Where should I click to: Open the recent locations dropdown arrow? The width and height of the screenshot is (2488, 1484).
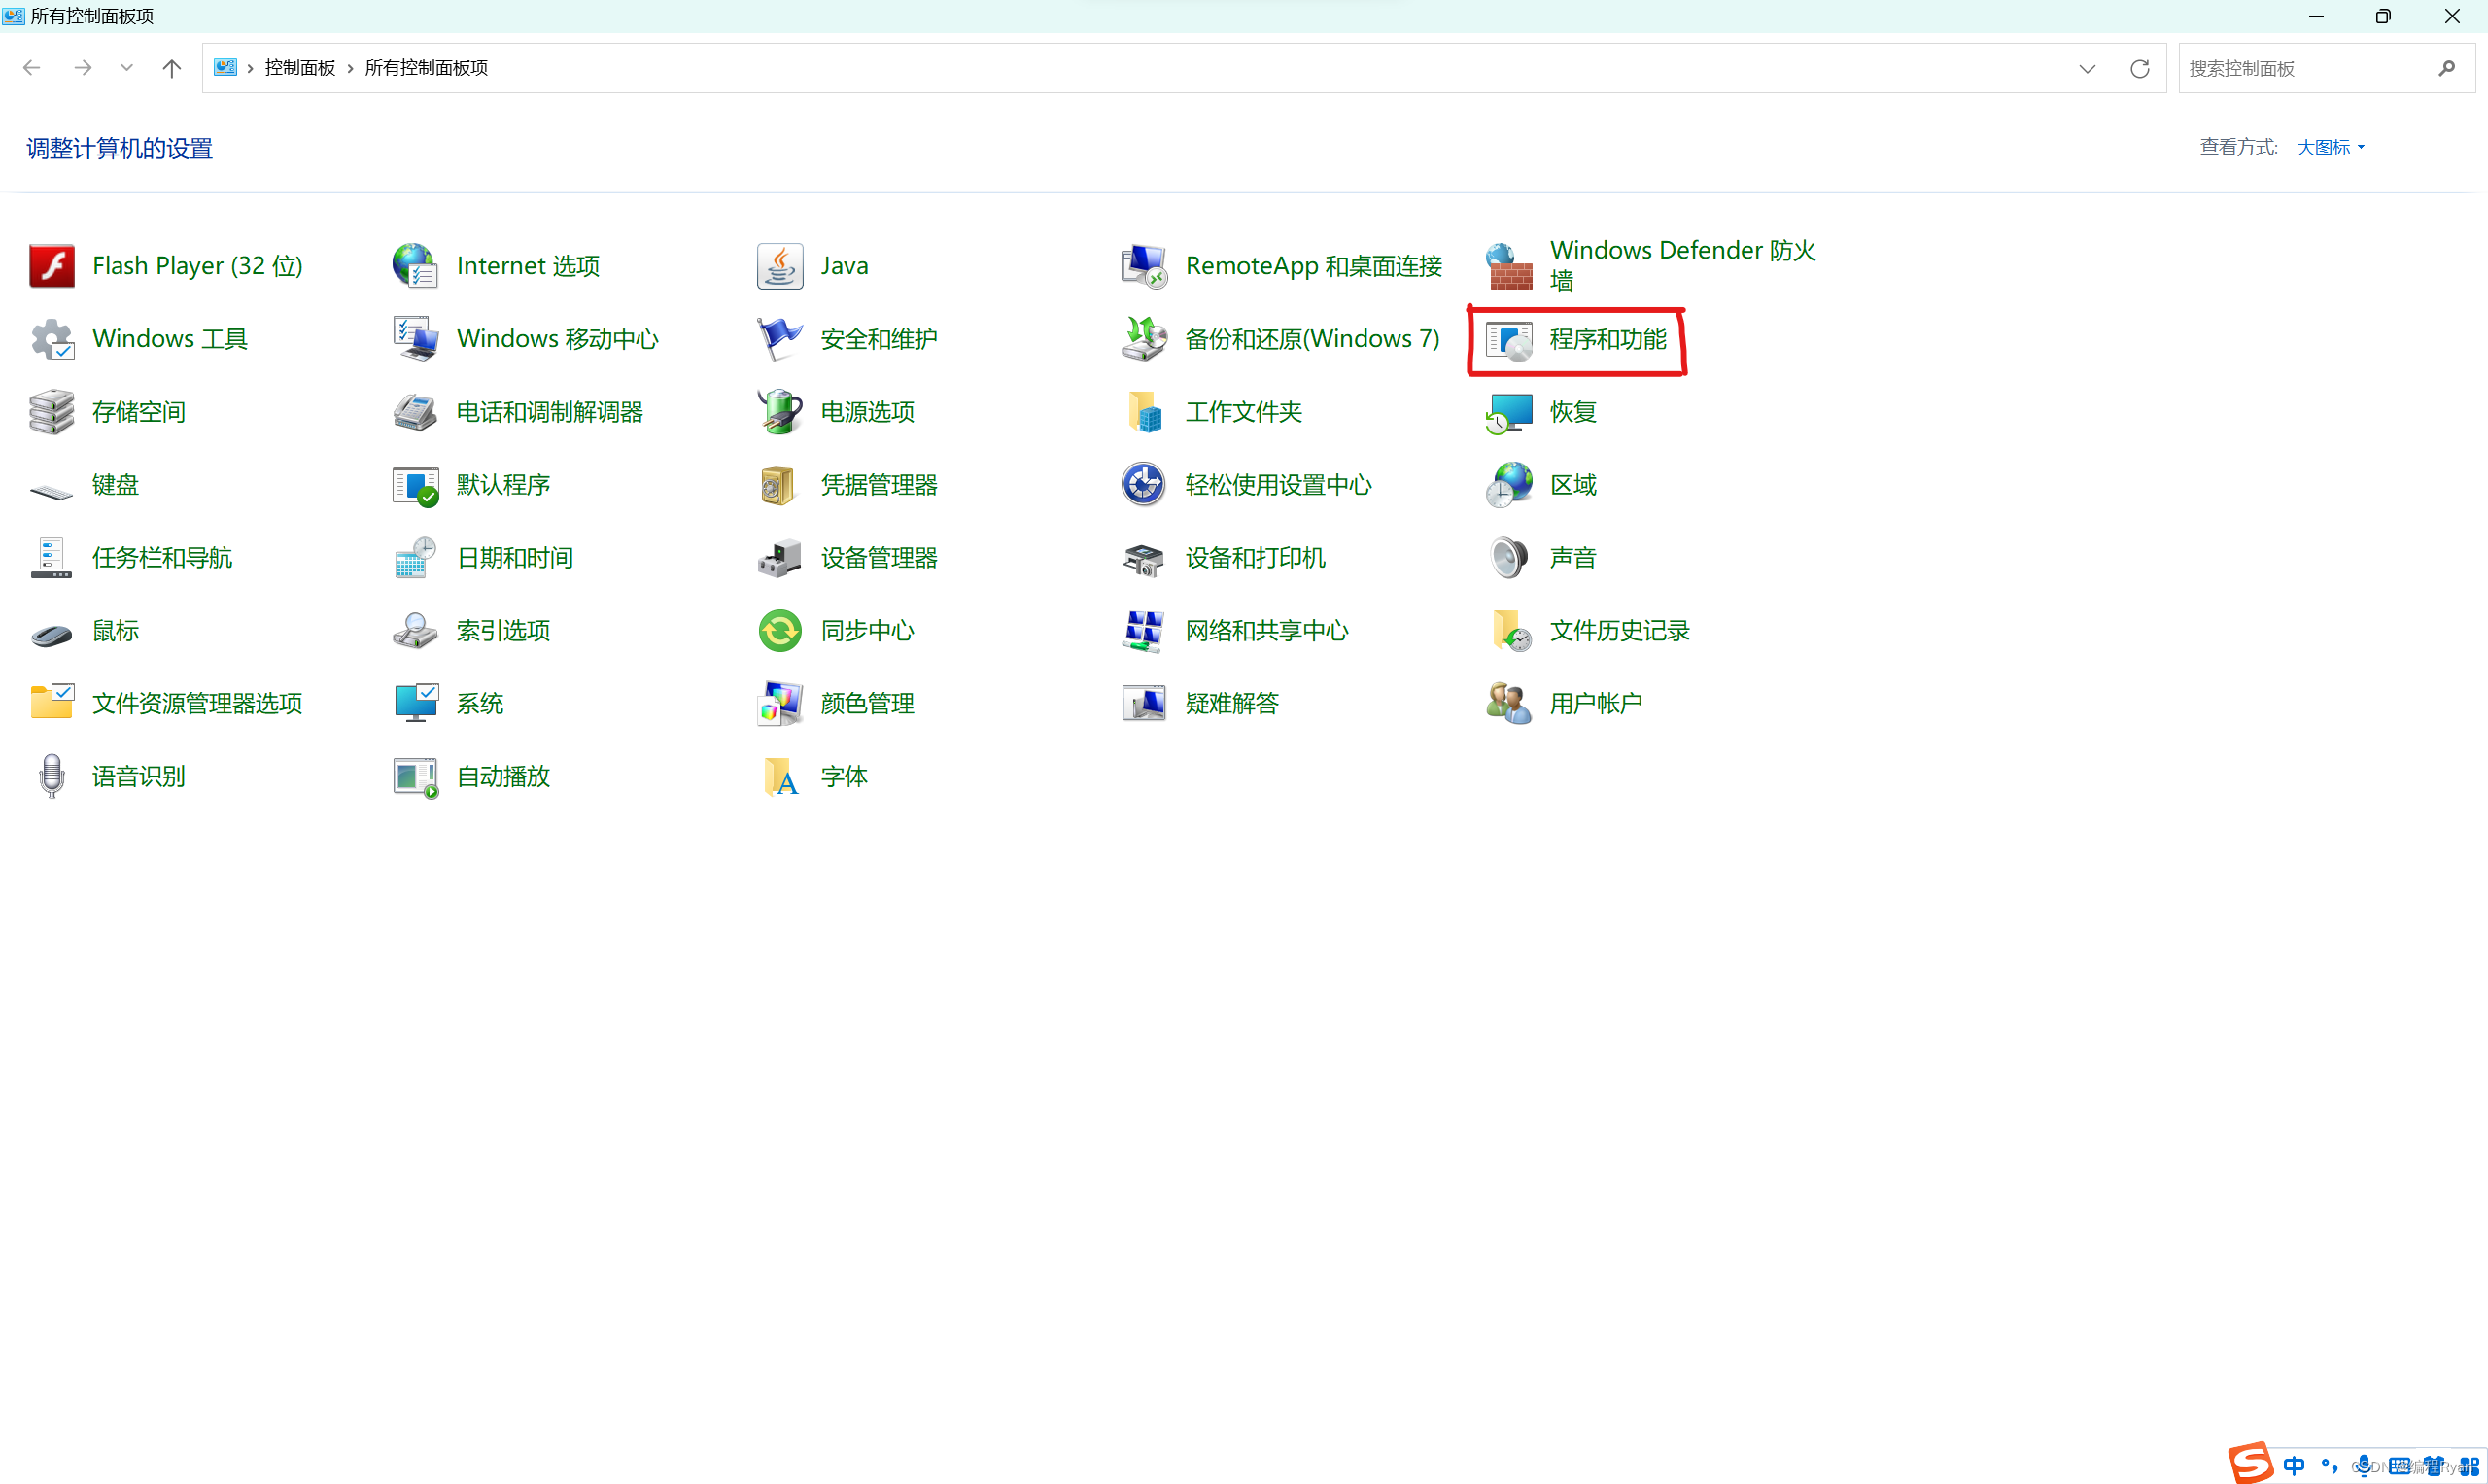[x=127, y=68]
